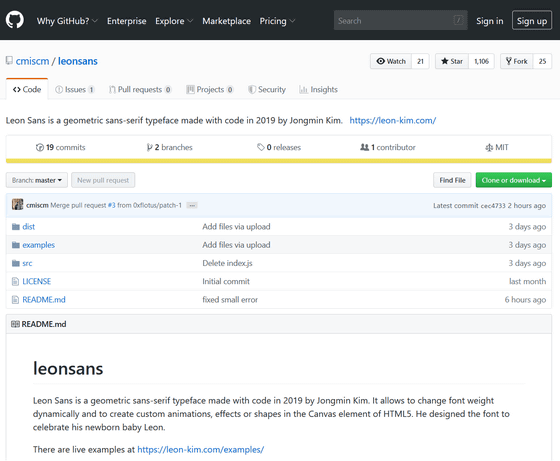Switch to the Issues tab
The height and width of the screenshot is (461, 560).
point(75,89)
